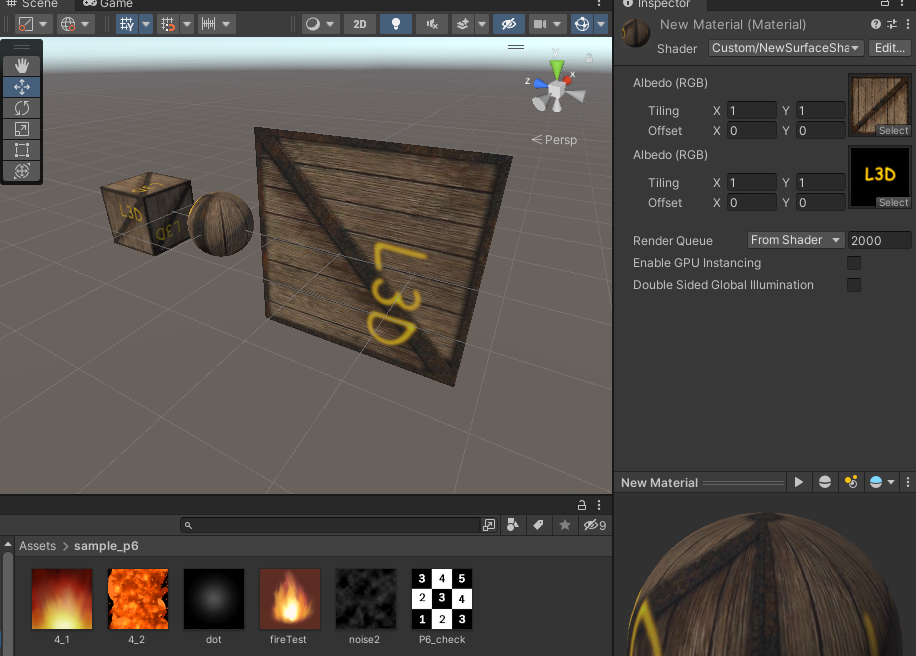
Task: Open the material help icon
Action: click(x=876, y=24)
